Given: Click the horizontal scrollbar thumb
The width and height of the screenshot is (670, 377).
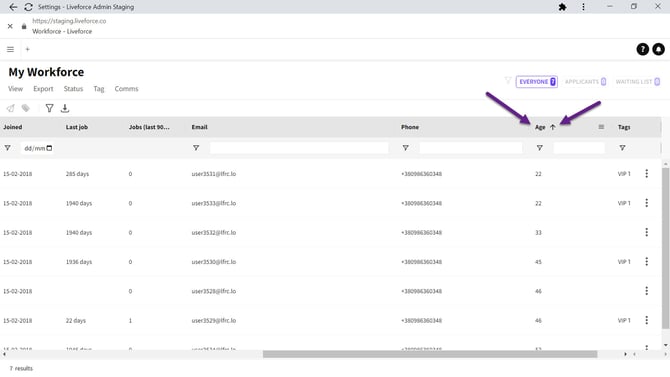Looking at the screenshot, I should 430,354.
